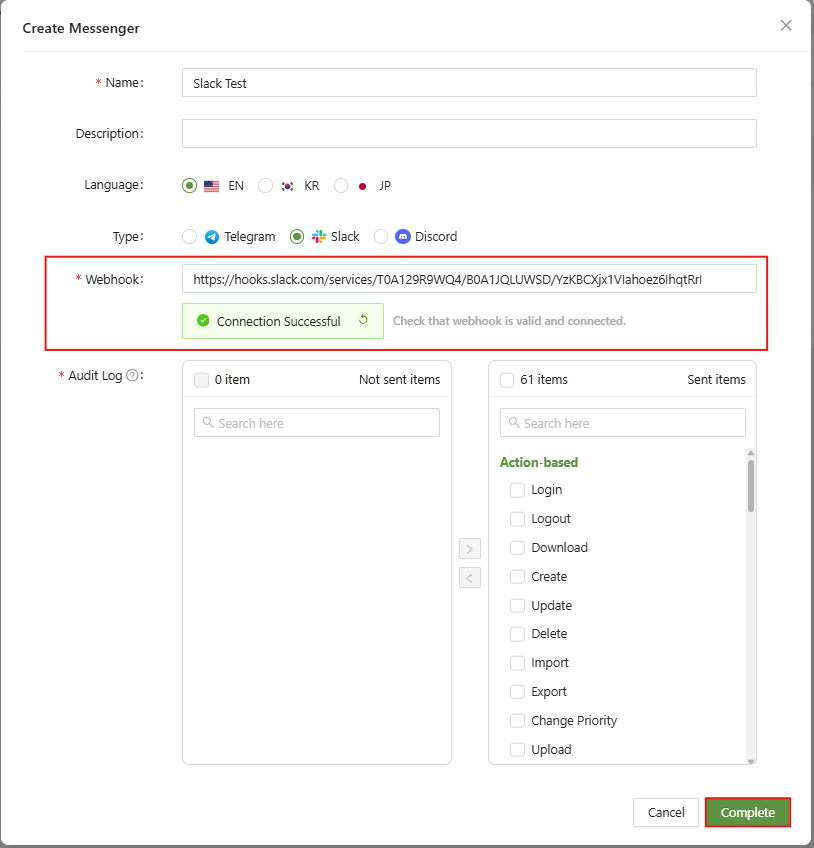Close the Create Messenger dialog
Screen dimensions: 814x848
click(x=786, y=26)
